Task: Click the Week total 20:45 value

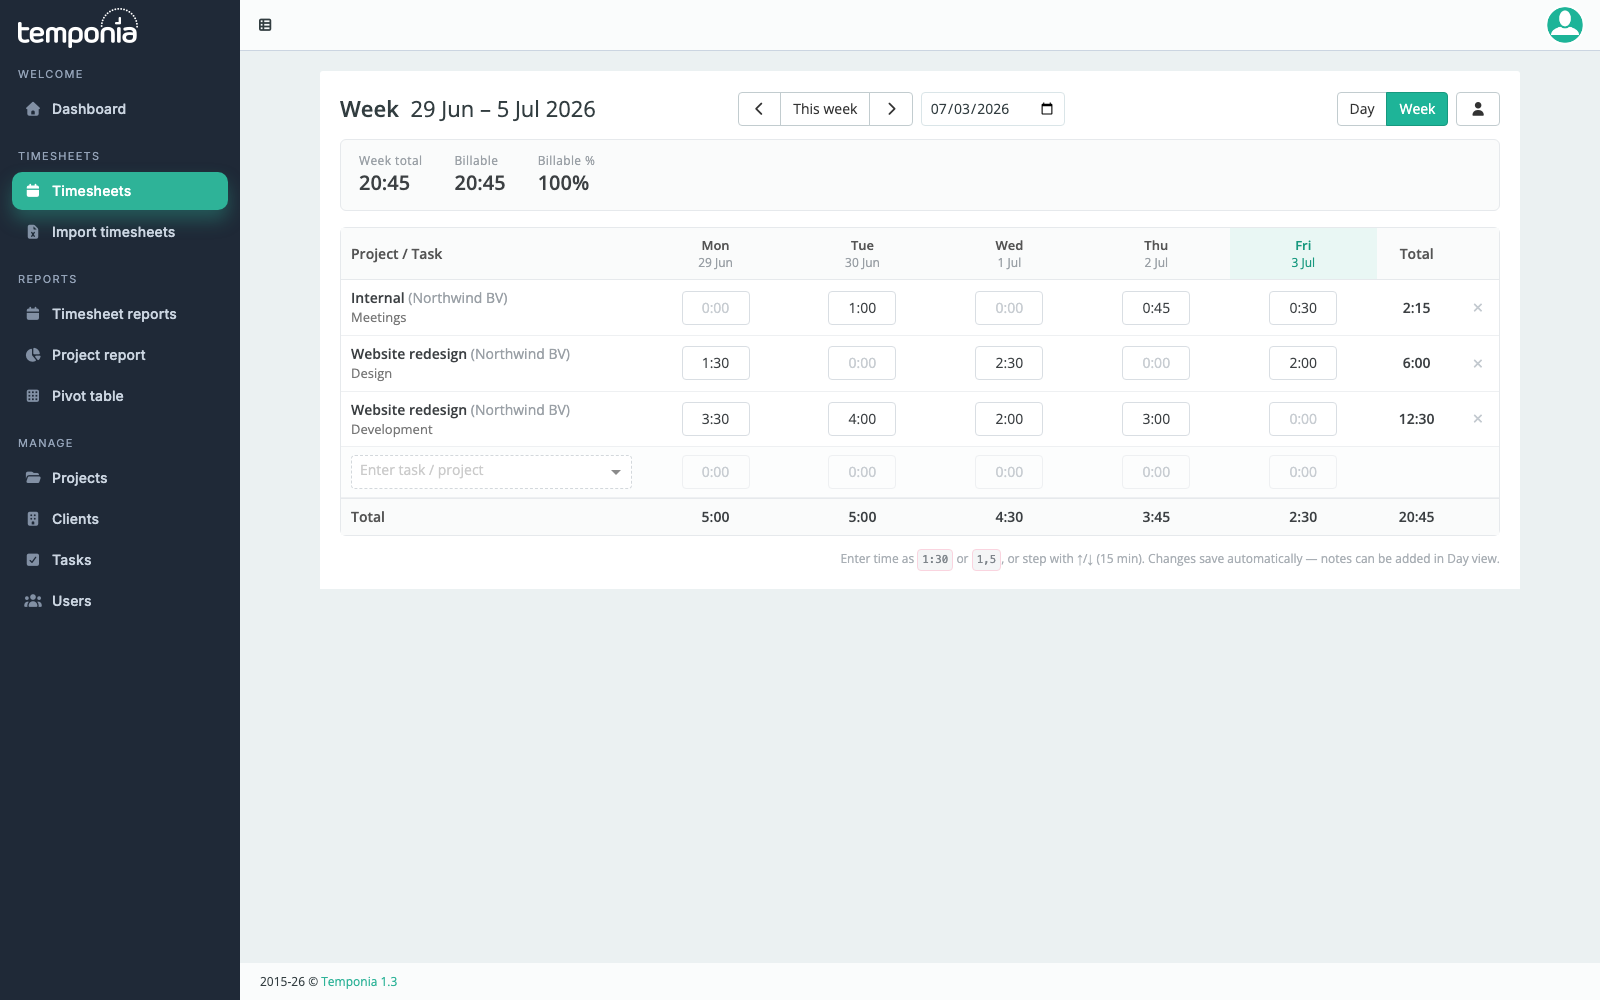Action: tap(384, 183)
